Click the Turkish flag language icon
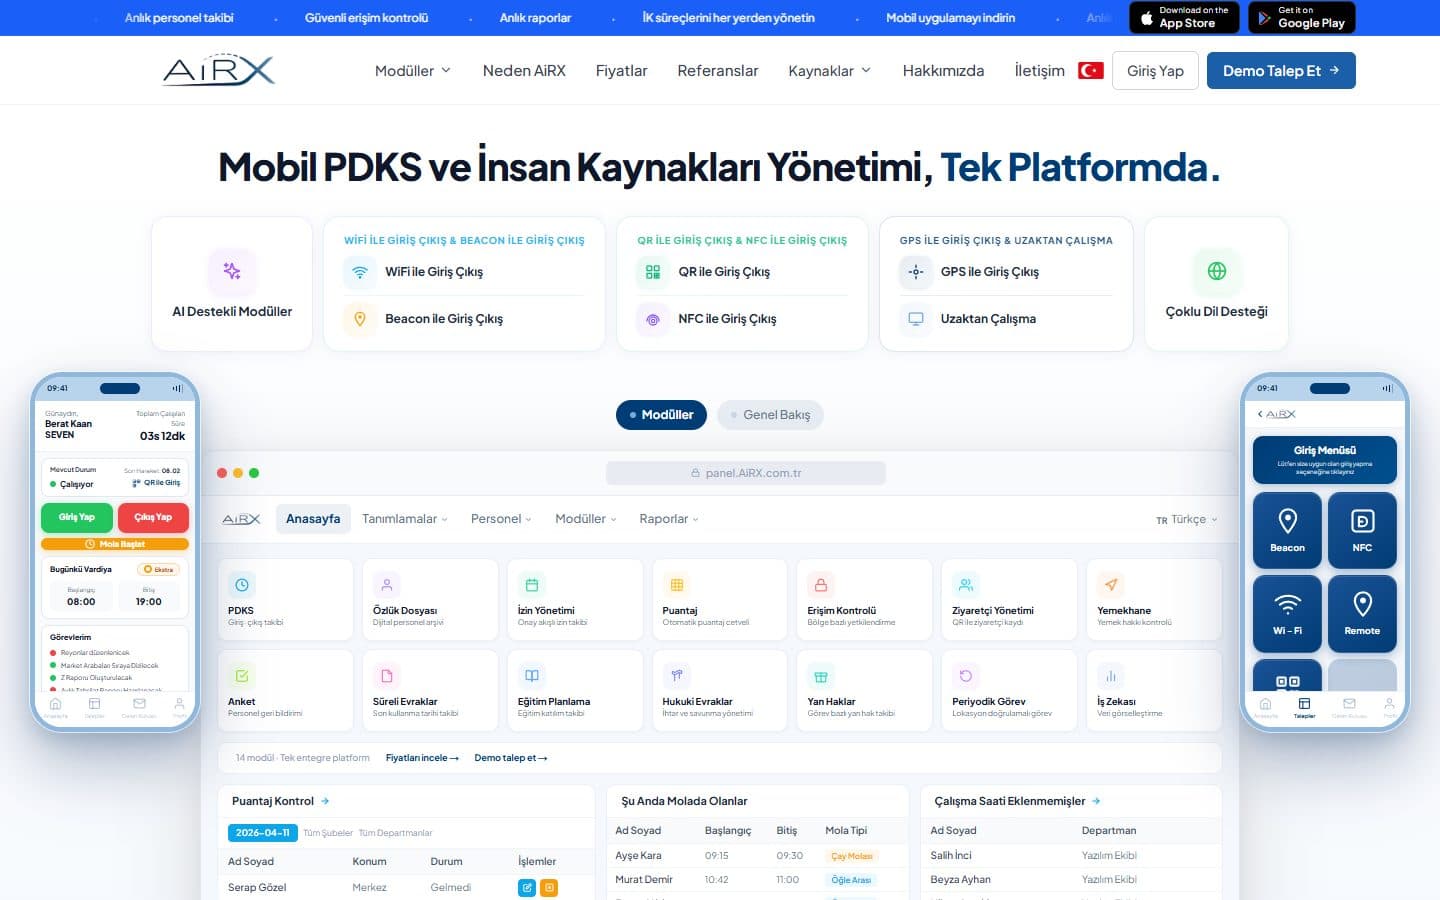Viewport: 1440px width, 900px height. (1090, 71)
